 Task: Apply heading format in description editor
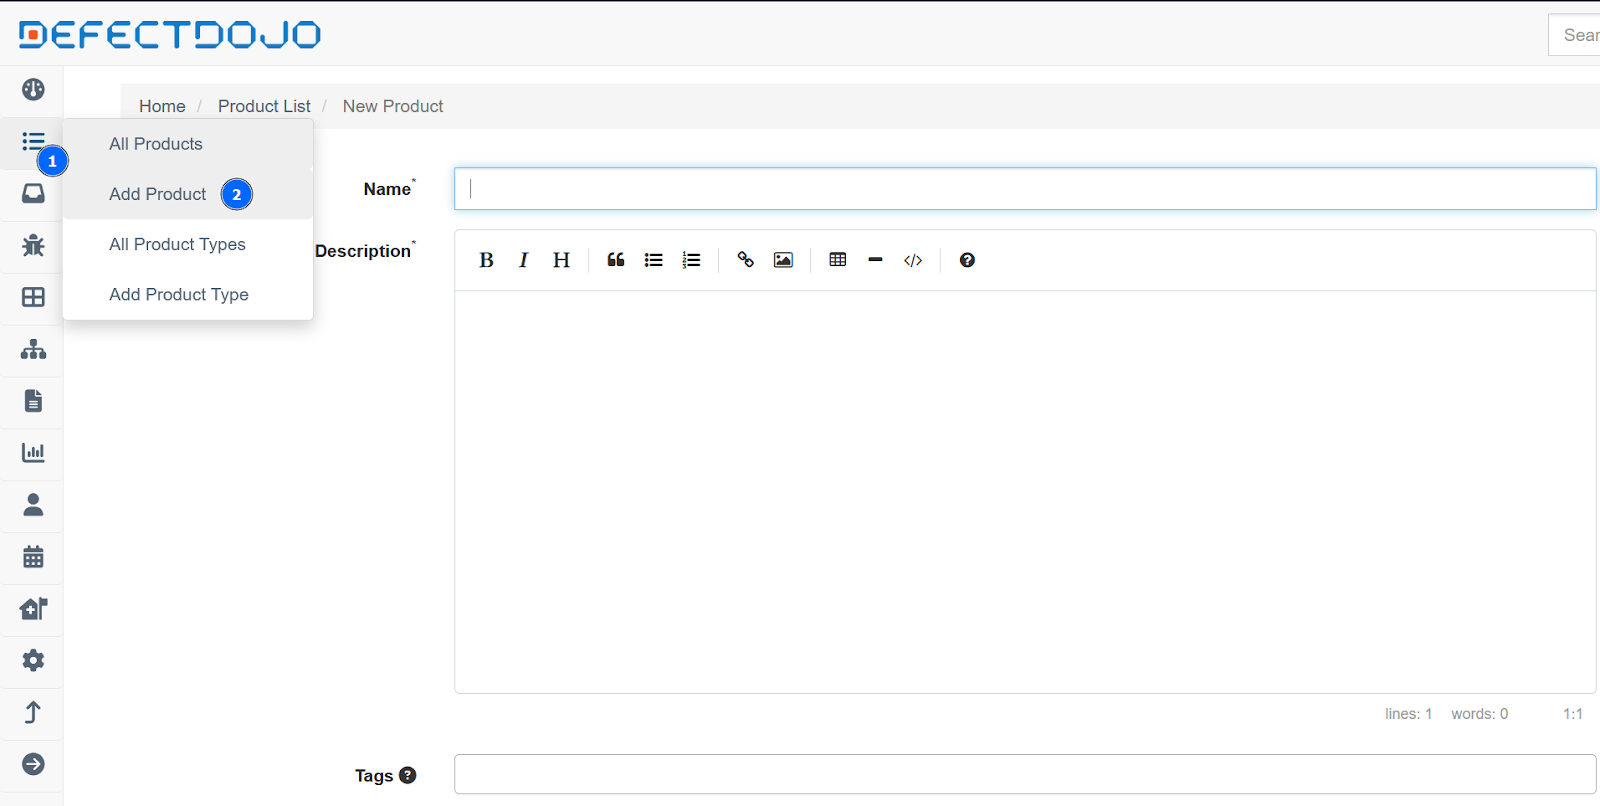click(x=561, y=260)
